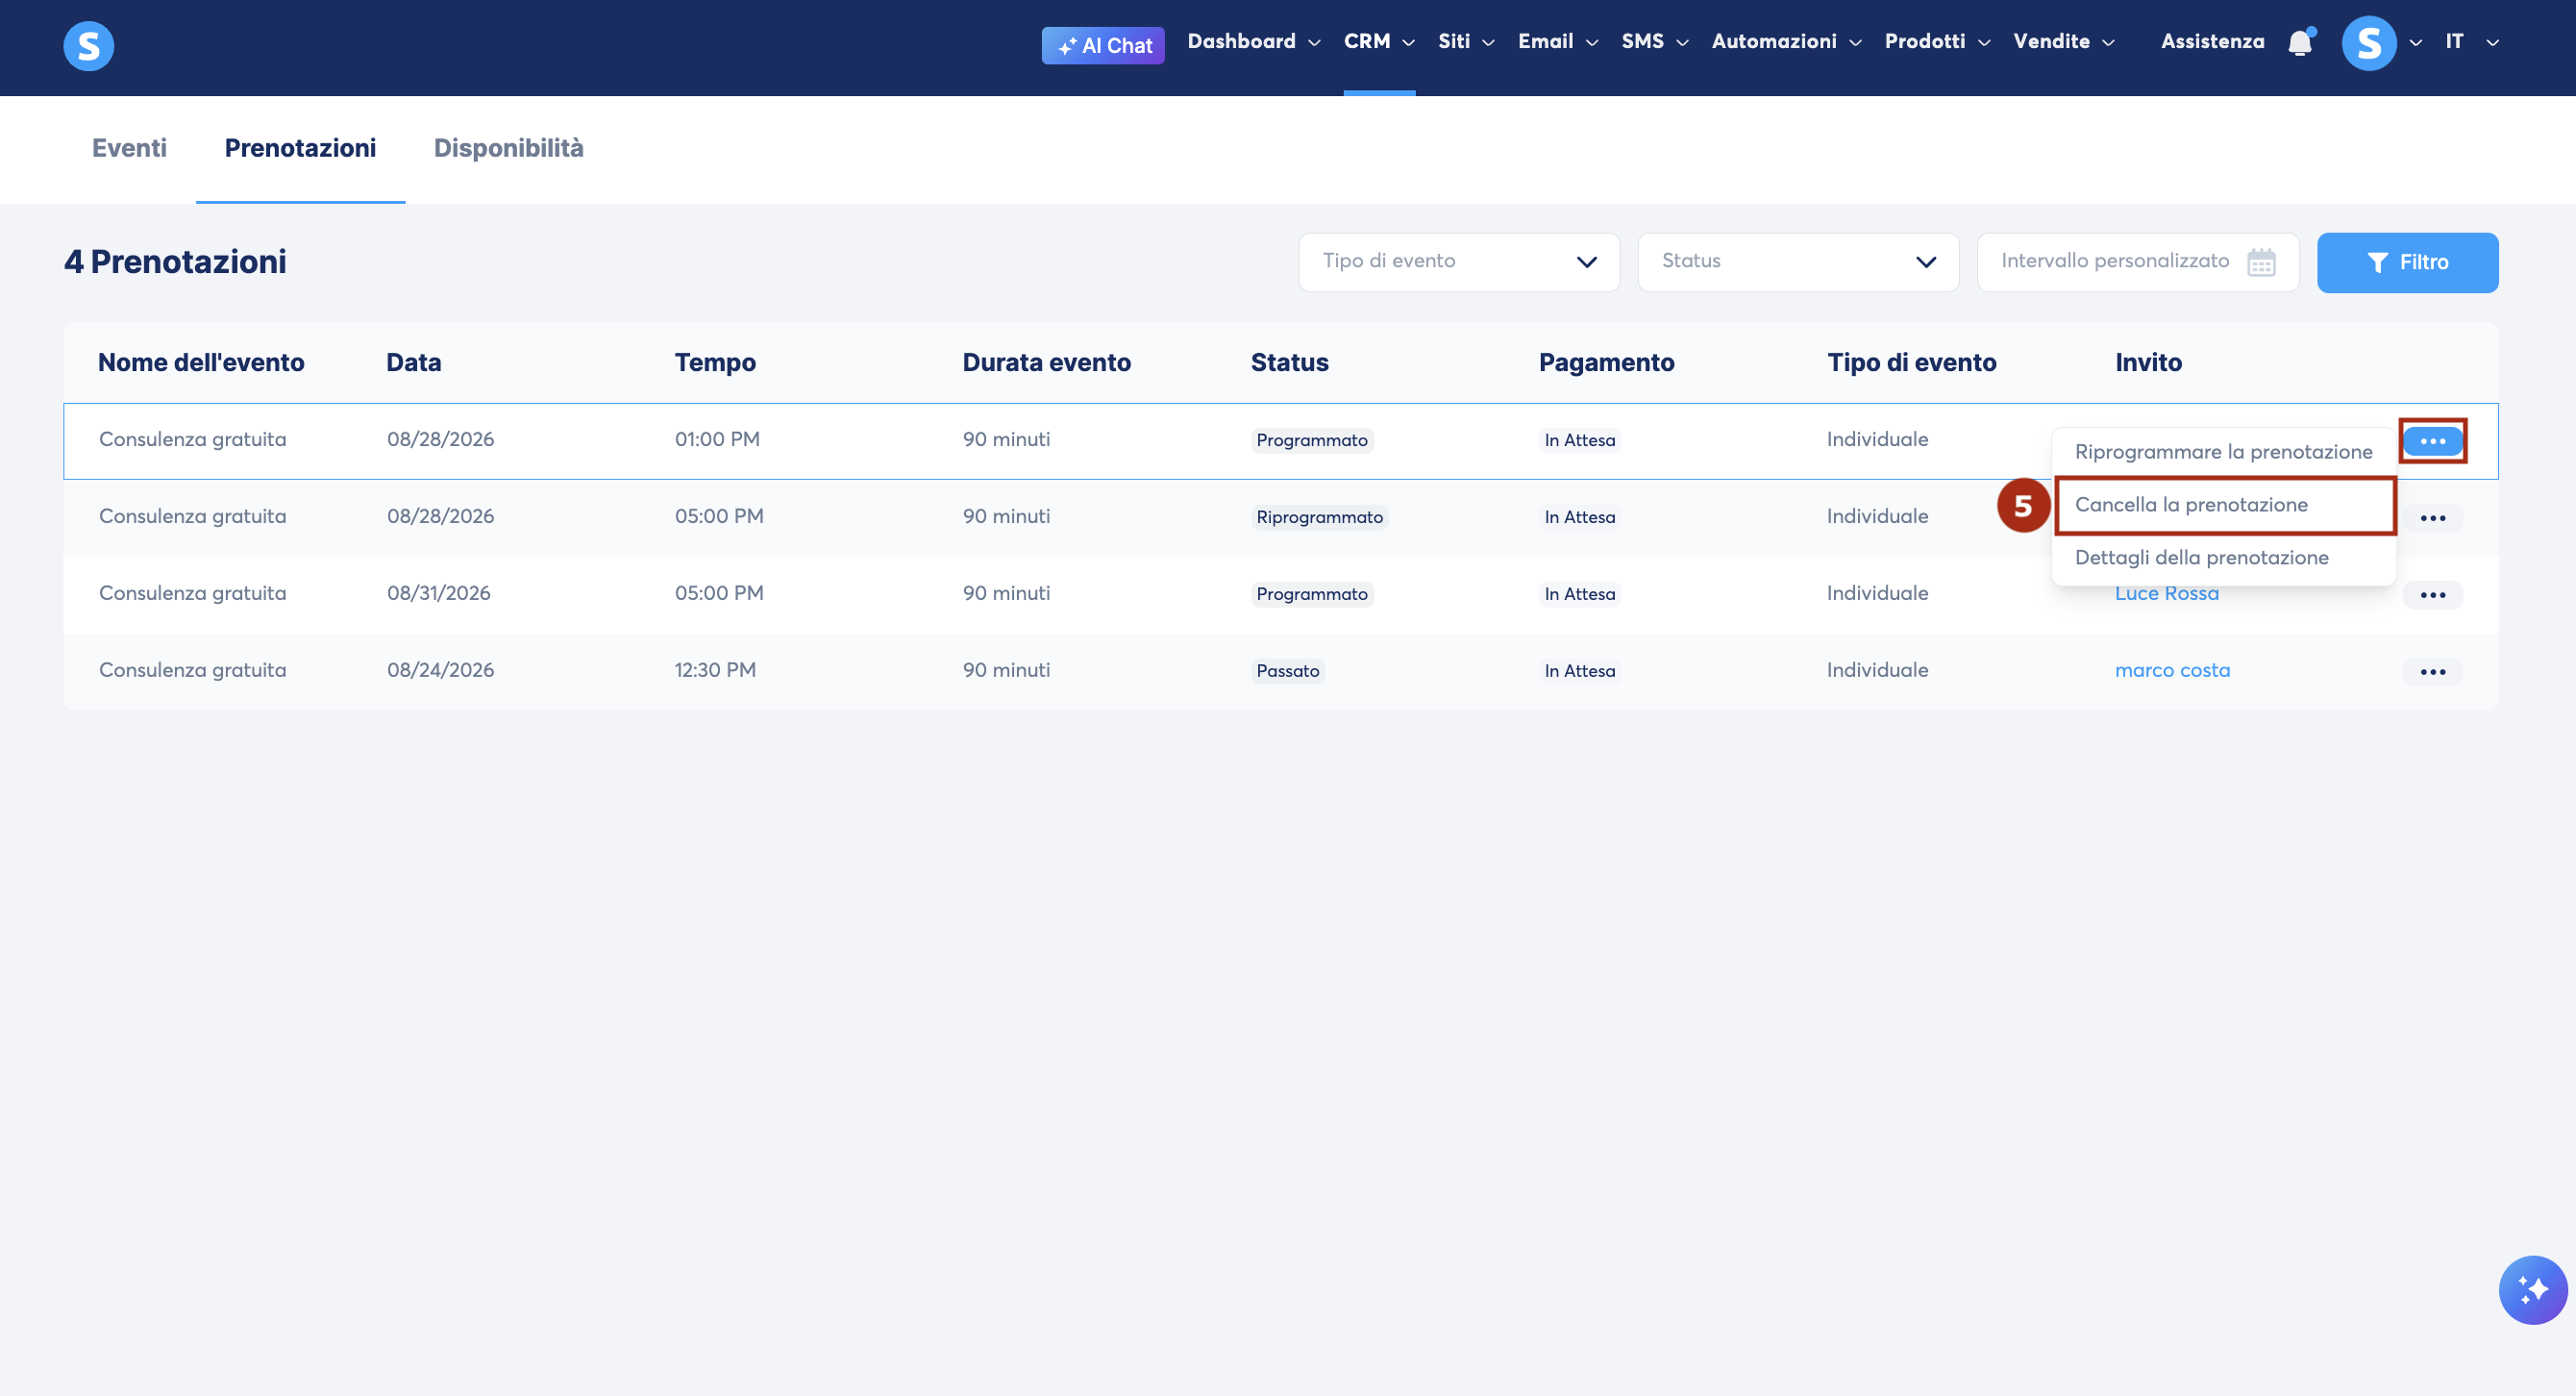Open the floating AI assistant sparkle button
Viewport: 2576px width, 1396px height.
(2532, 1290)
